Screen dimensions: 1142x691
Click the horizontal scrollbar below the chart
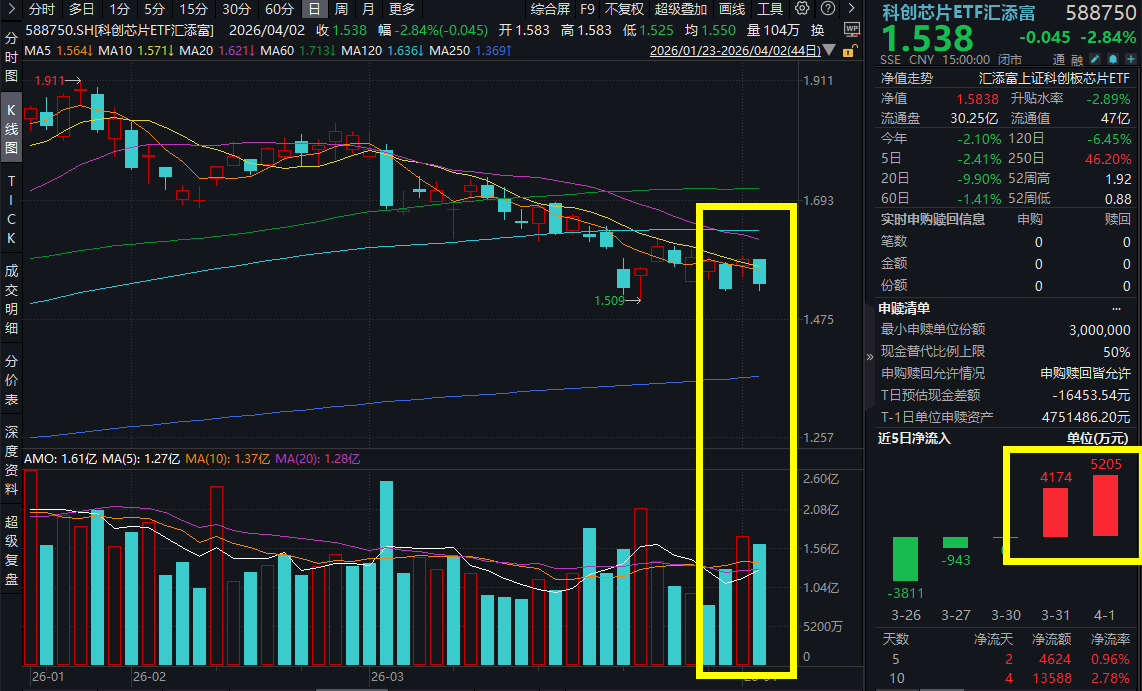click(350, 687)
